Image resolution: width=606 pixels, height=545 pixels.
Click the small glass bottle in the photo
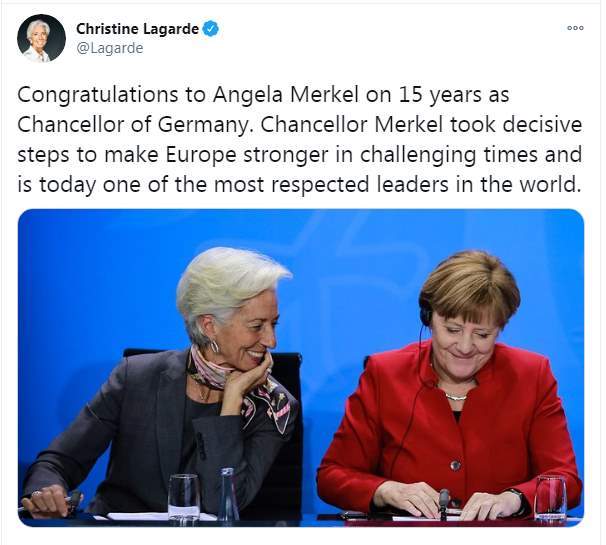tap(229, 493)
